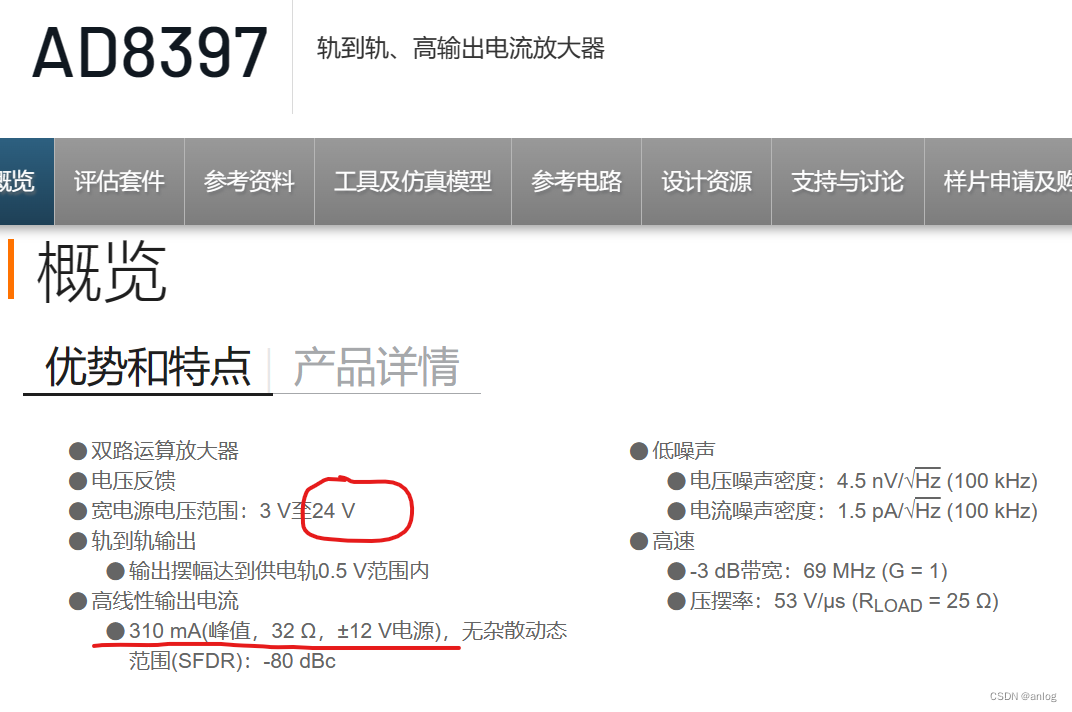Click the 轨到轨、高输出电流放大器 subtitle
Screen dimensions: 1072x712
tap(461, 49)
